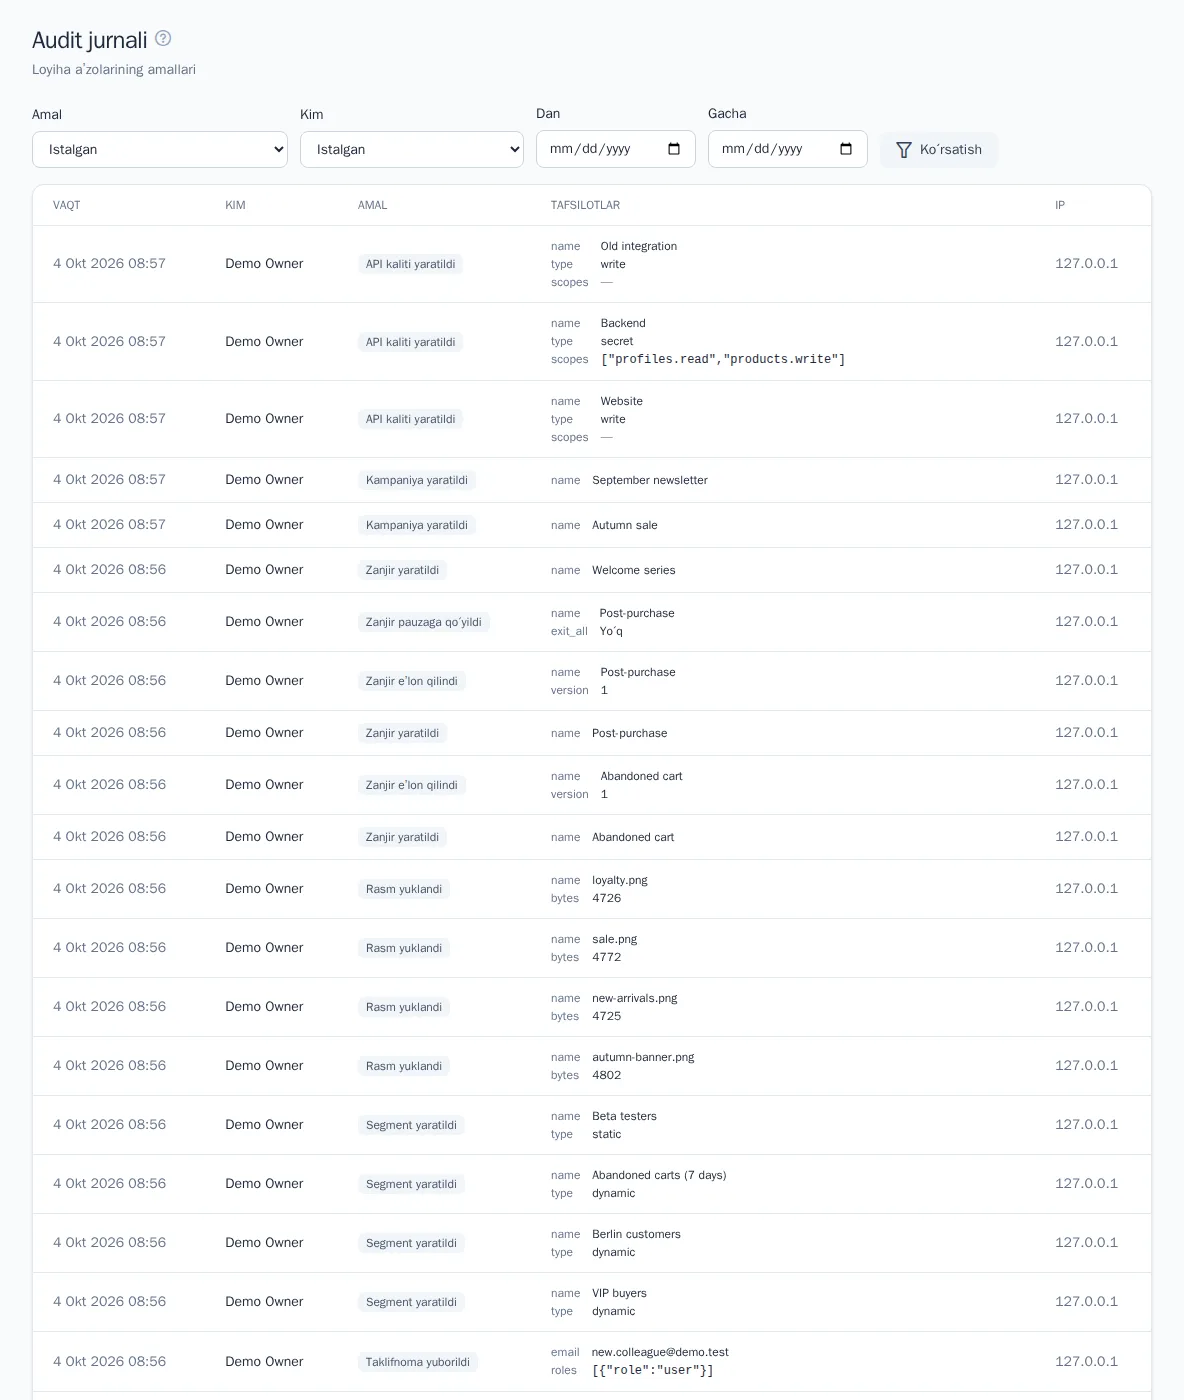Click the help icon beside Audit jurnali
Viewport: 1184px width, 1400px height.
click(163, 38)
